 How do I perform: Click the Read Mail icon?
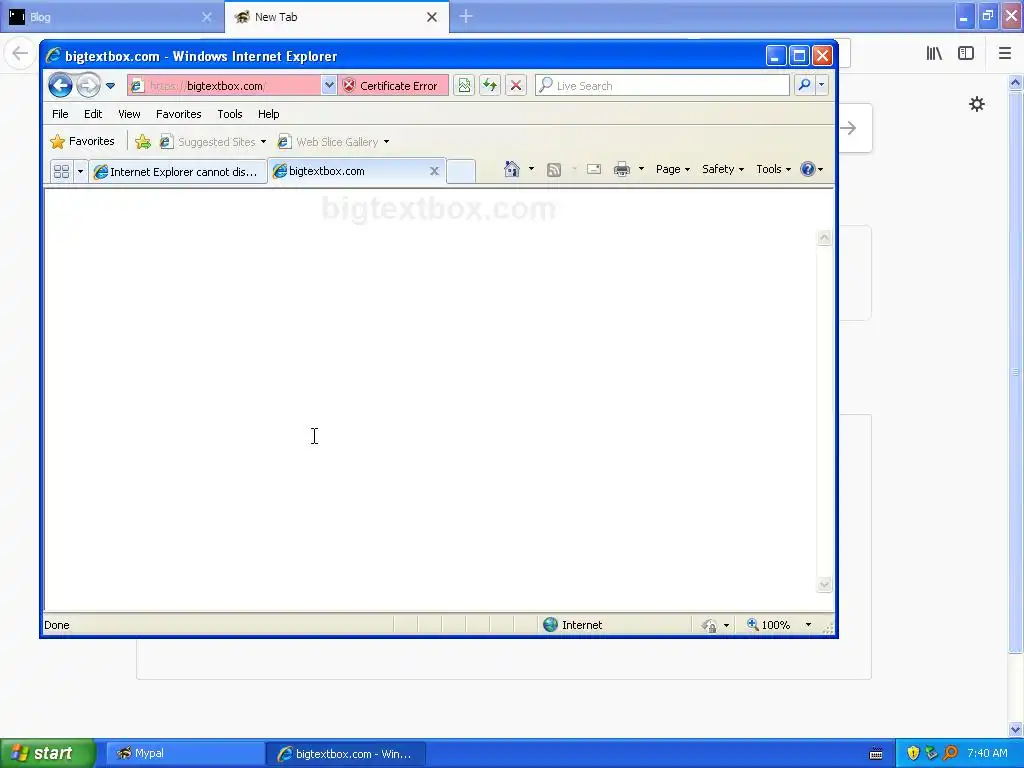coord(594,169)
